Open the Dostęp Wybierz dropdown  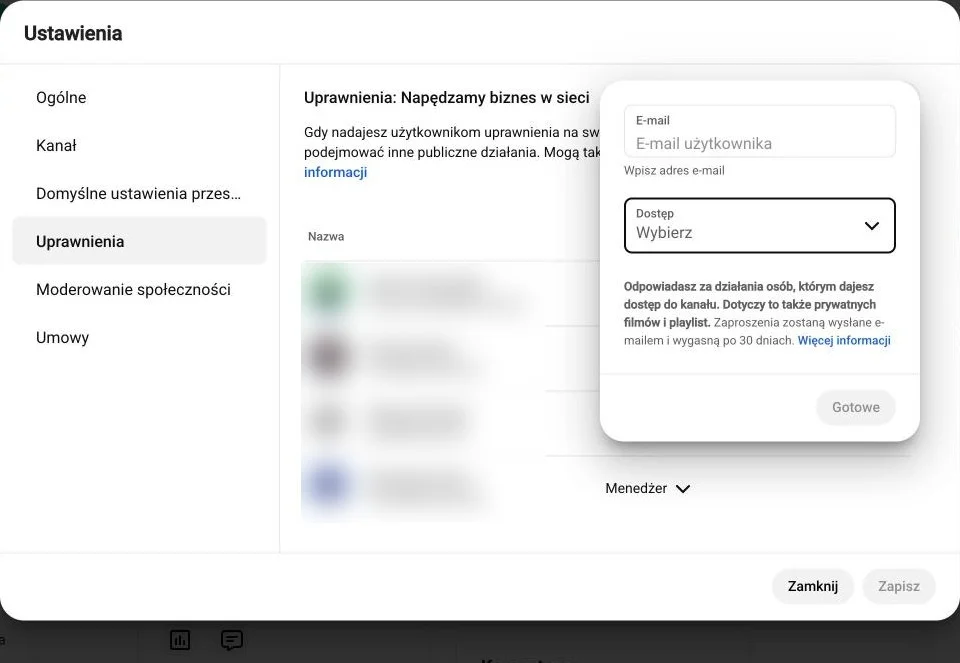pyautogui.click(x=759, y=225)
